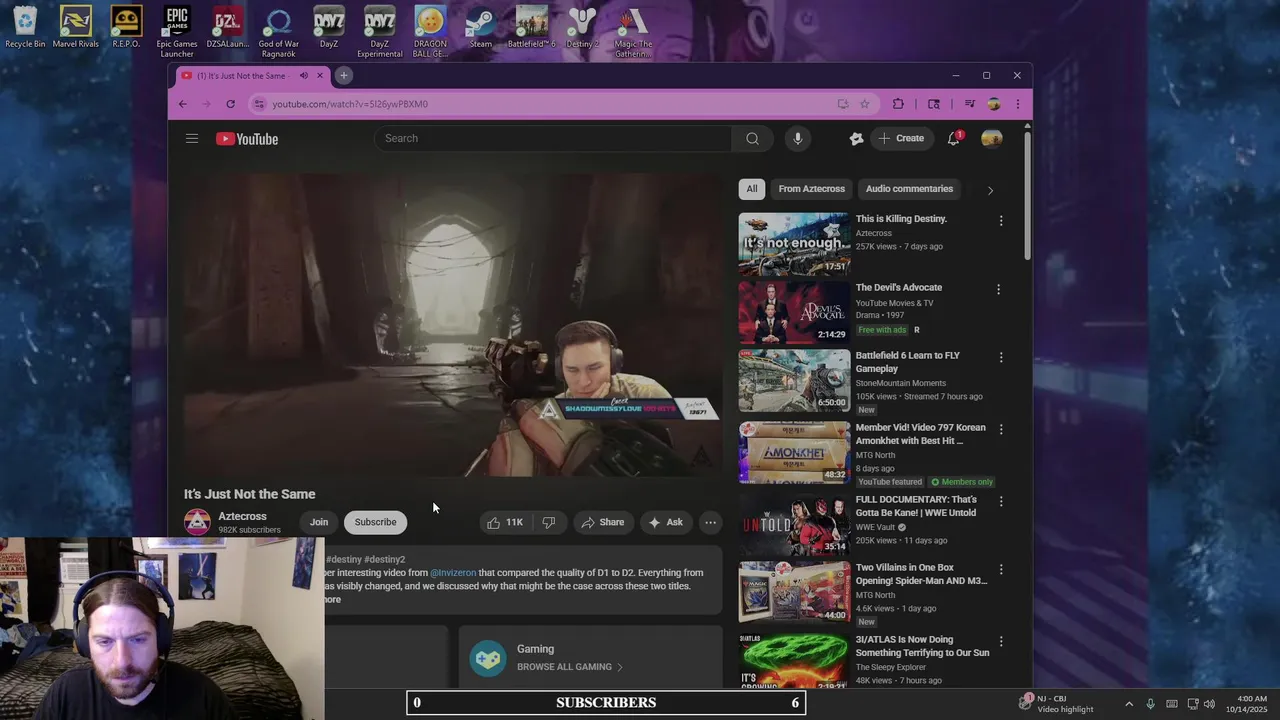Click the Ask AI button
Image resolution: width=1280 pixels, height=720 pixels.
666,522
